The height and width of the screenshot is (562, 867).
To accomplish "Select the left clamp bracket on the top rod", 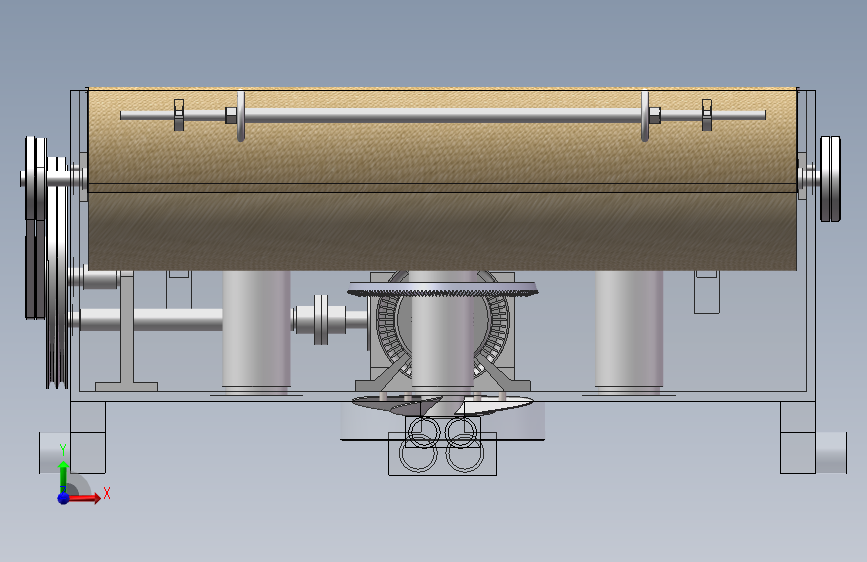I will pos(179,115).
